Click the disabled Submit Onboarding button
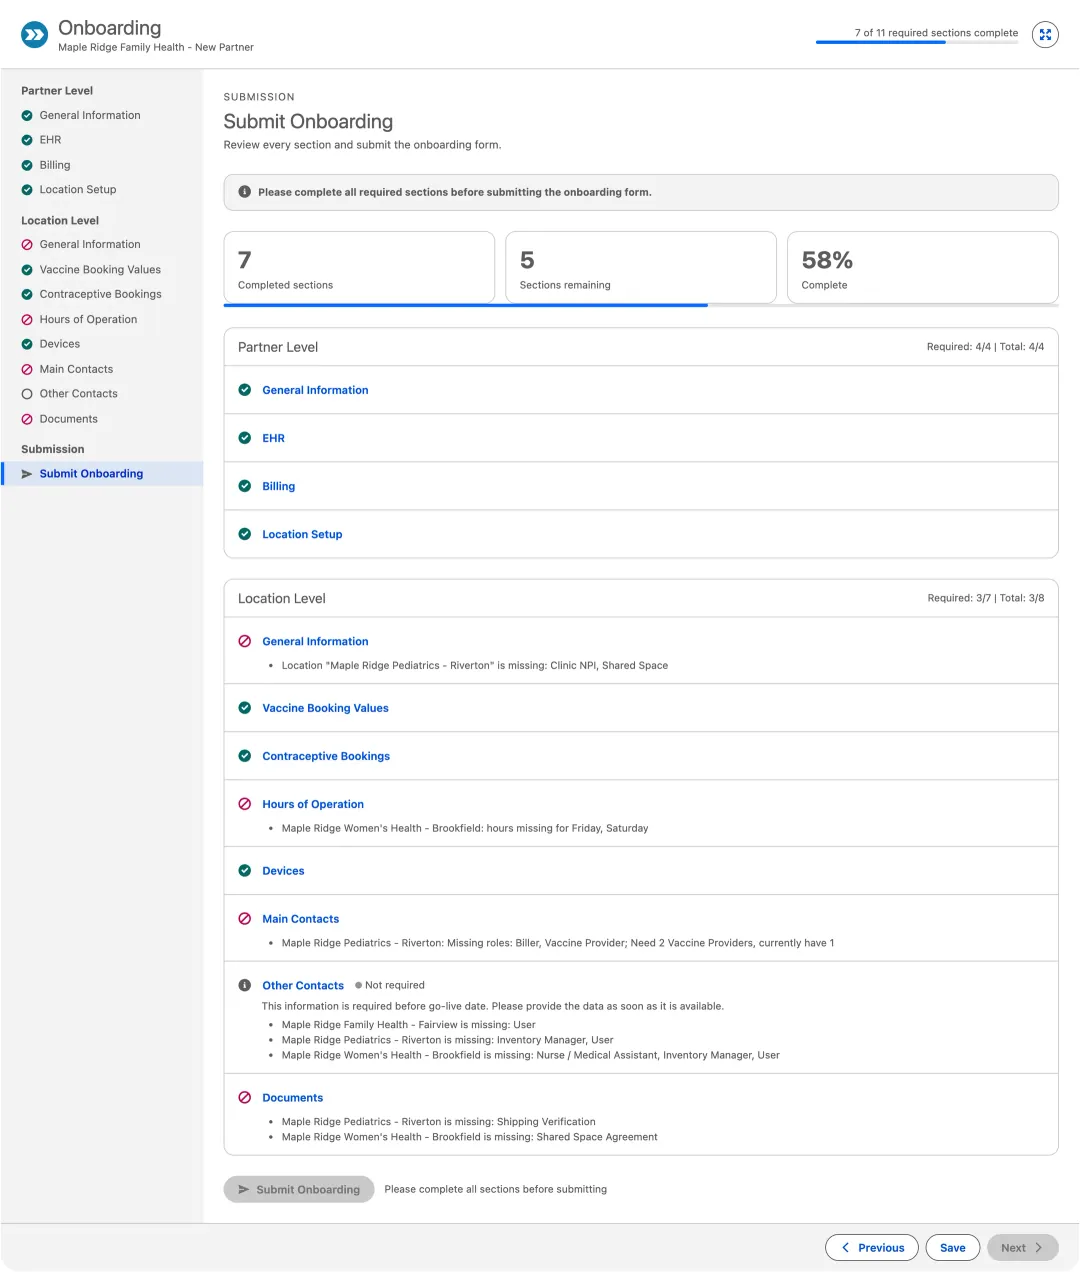Image resolution: width=1080 pixels, height=1272 pixels. (x=299, y=1189)
